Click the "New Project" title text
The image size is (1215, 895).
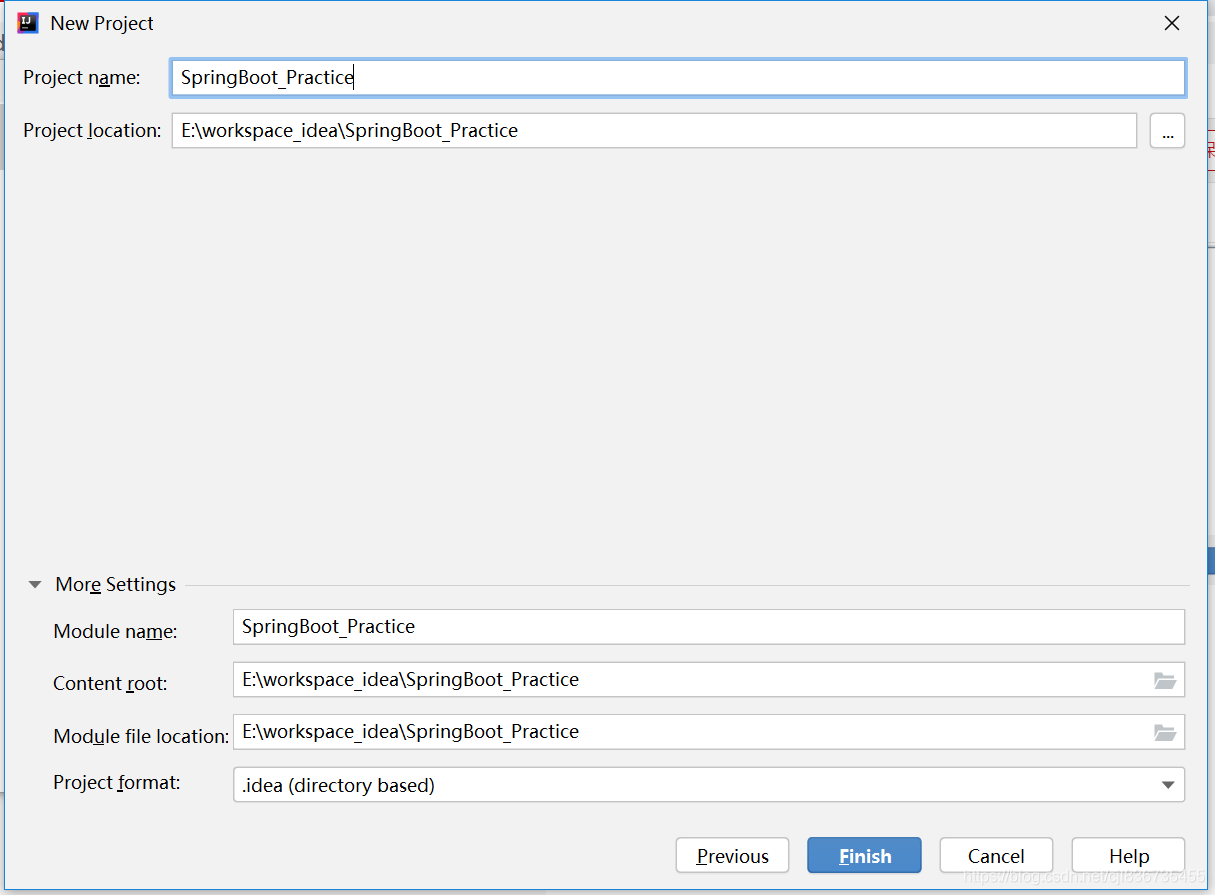coord(102,23)
